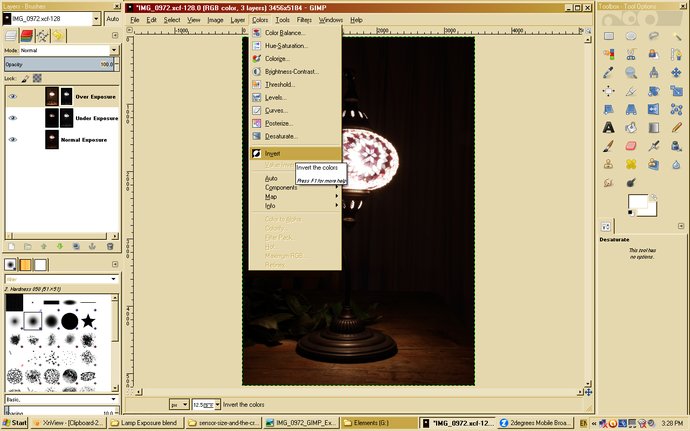Click the delete layer trash button
The image size is (690, 431).
[x=110, y=247]
